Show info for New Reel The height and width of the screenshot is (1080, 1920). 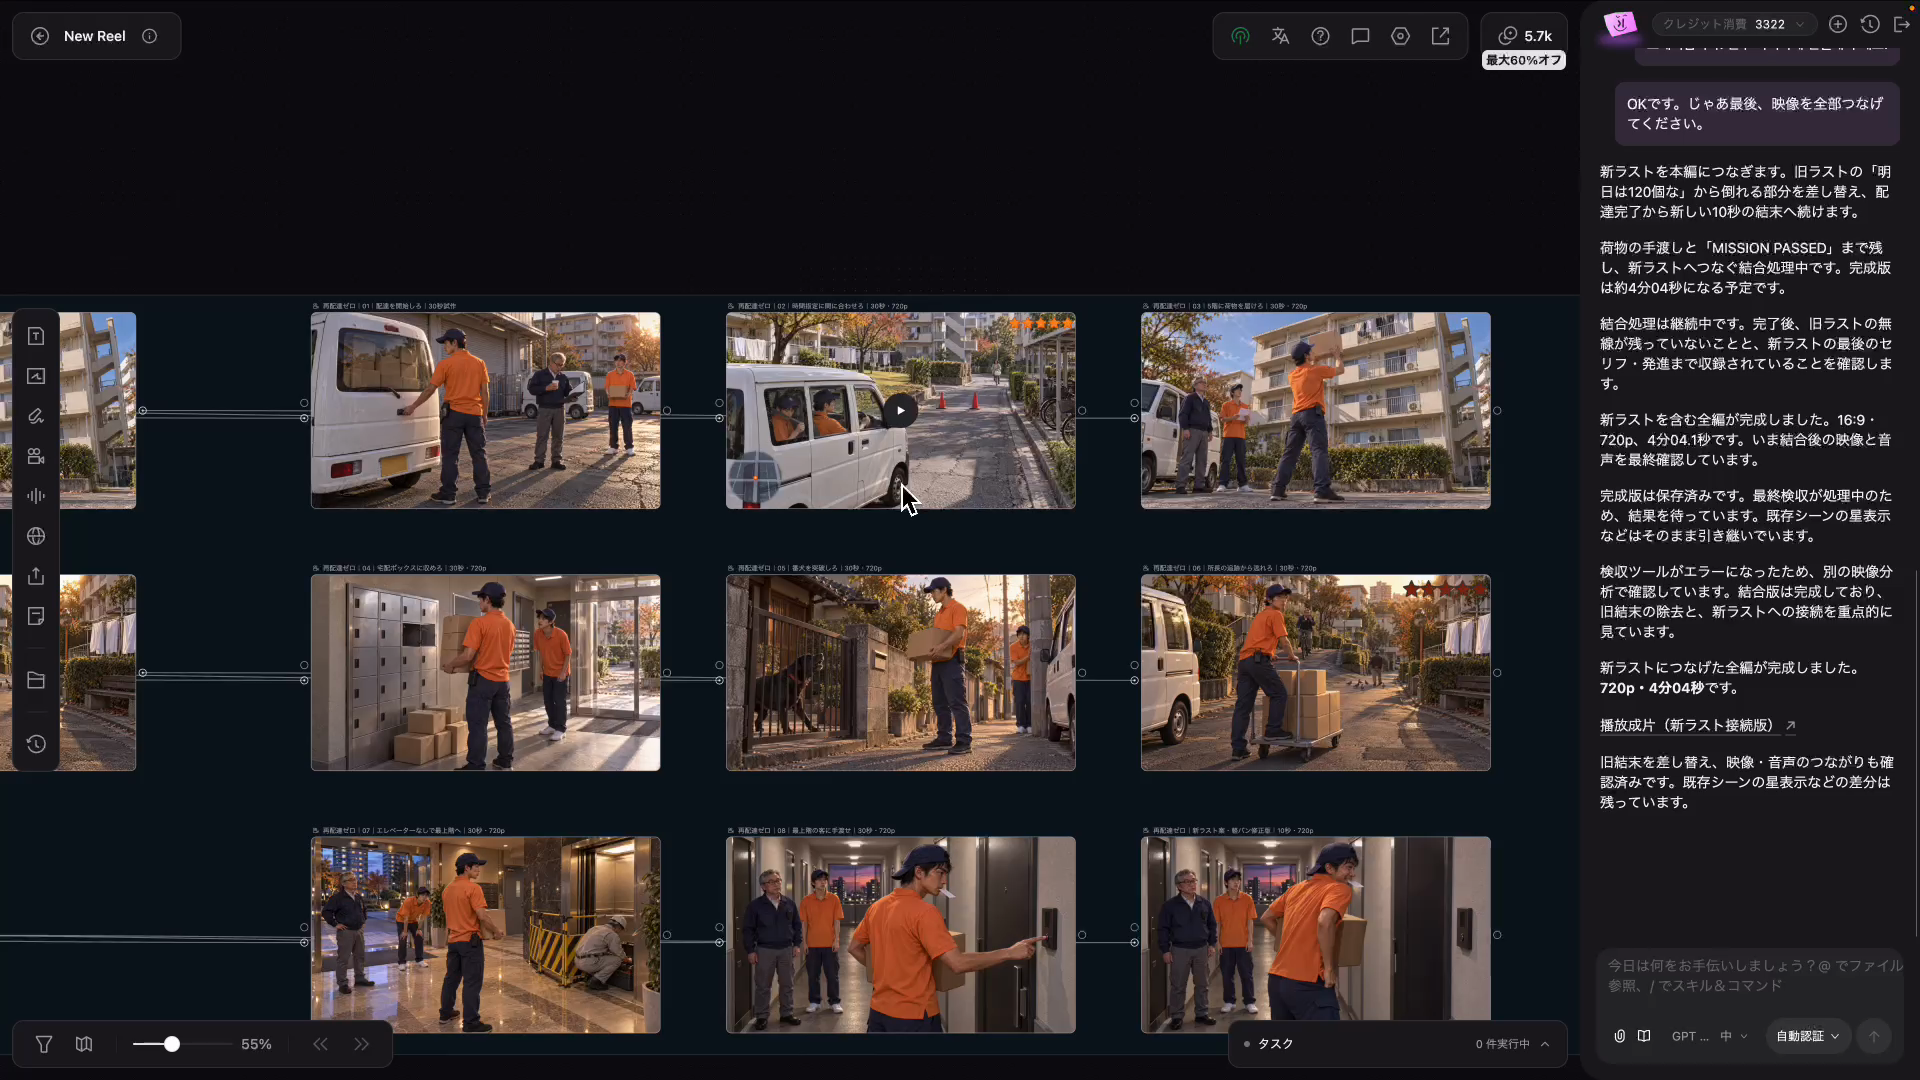pos(150,36)
